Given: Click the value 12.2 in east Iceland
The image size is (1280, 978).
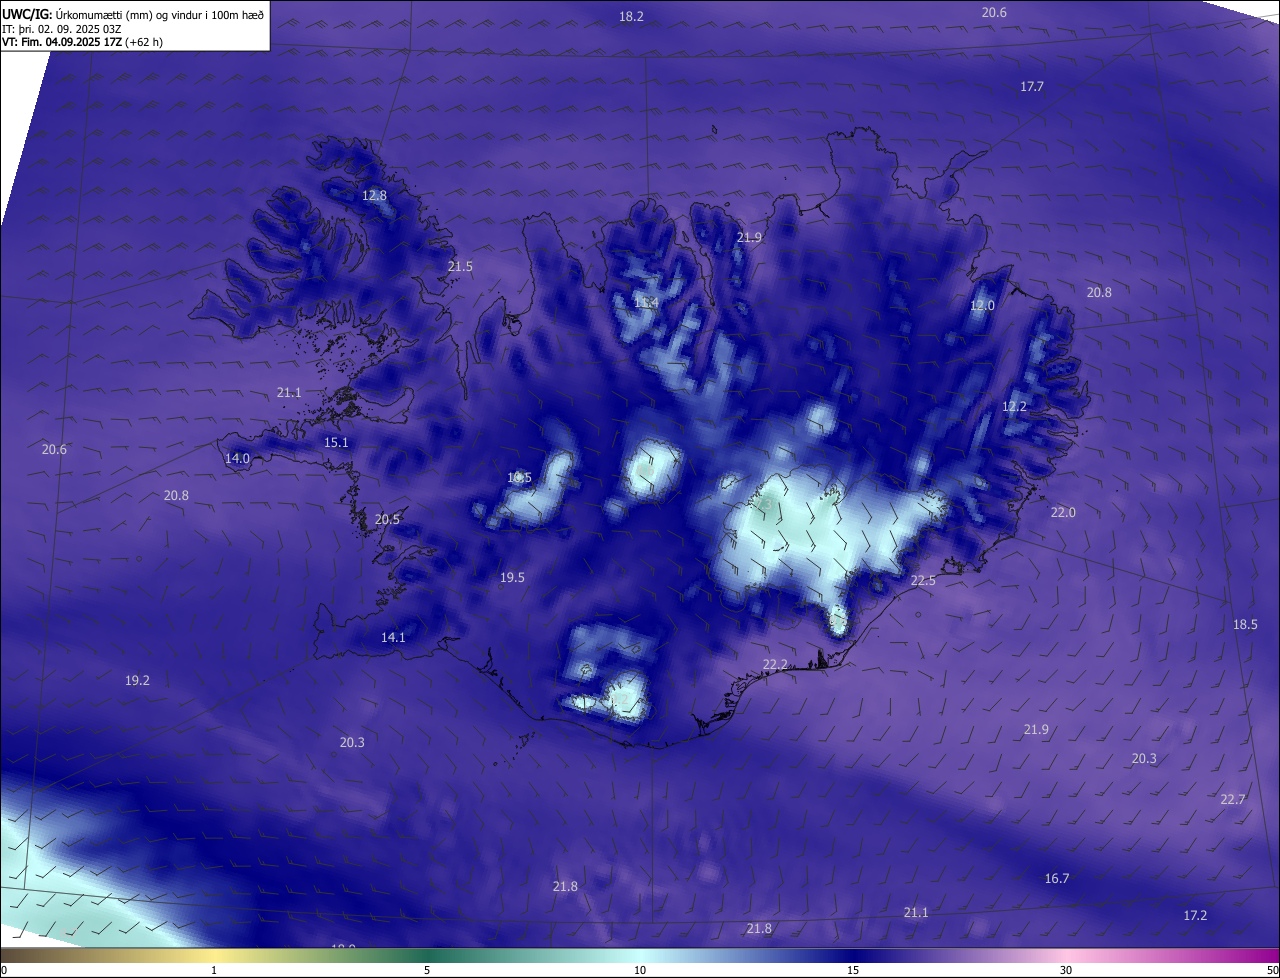Looking at the screenshot, I should 1014,406.
